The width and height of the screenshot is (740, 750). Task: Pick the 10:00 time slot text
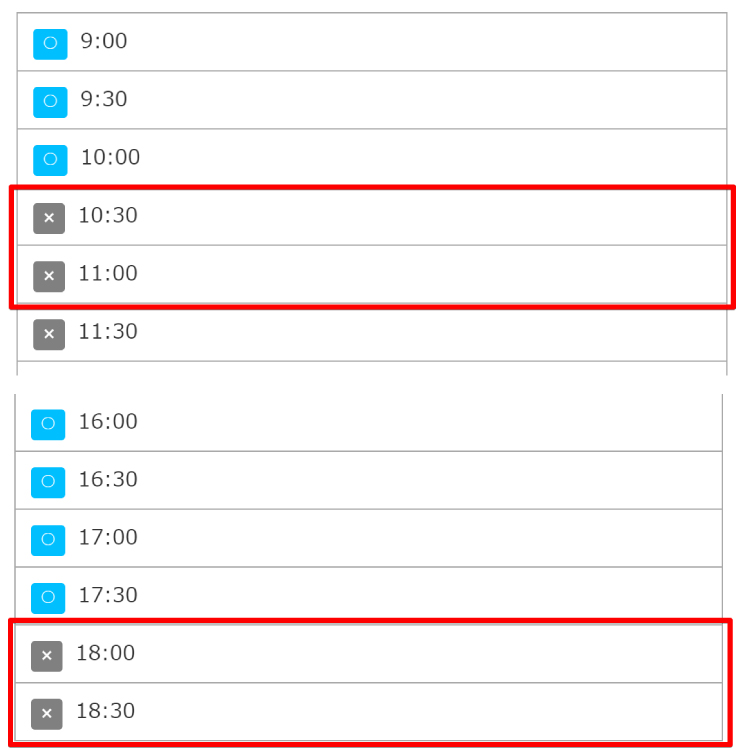(x=110, y=158)
